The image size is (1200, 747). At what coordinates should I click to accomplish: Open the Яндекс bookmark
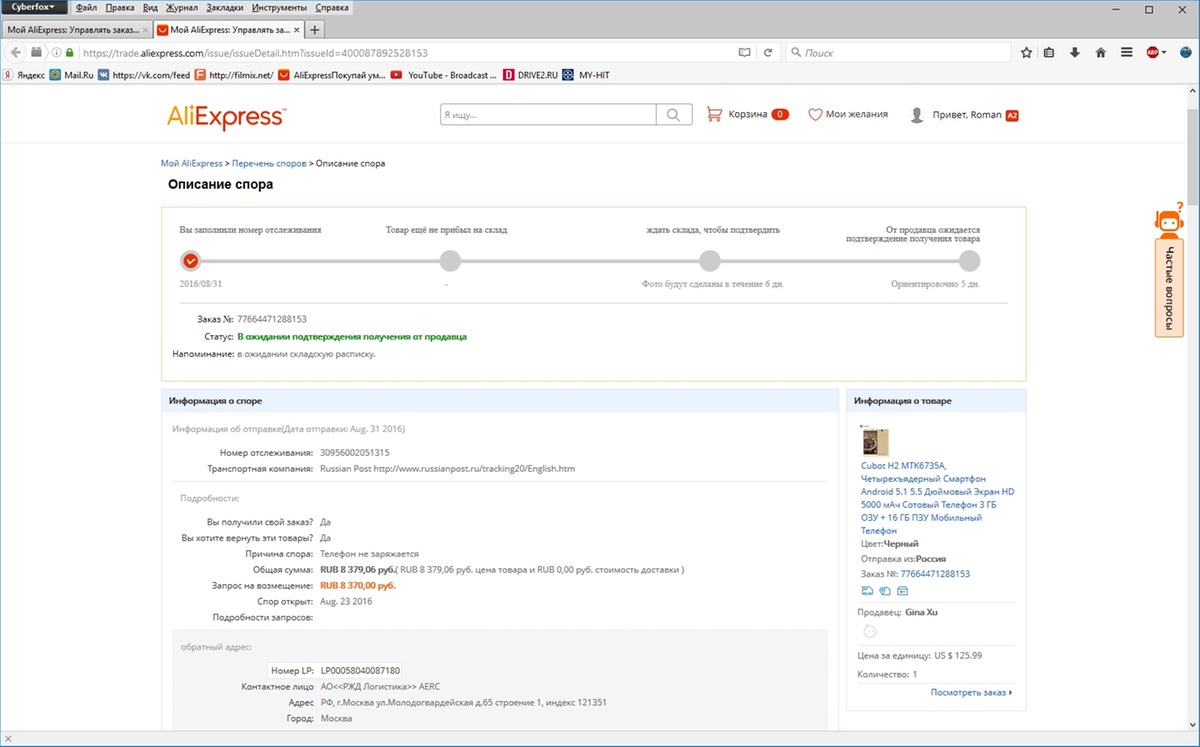click(23, 75)
